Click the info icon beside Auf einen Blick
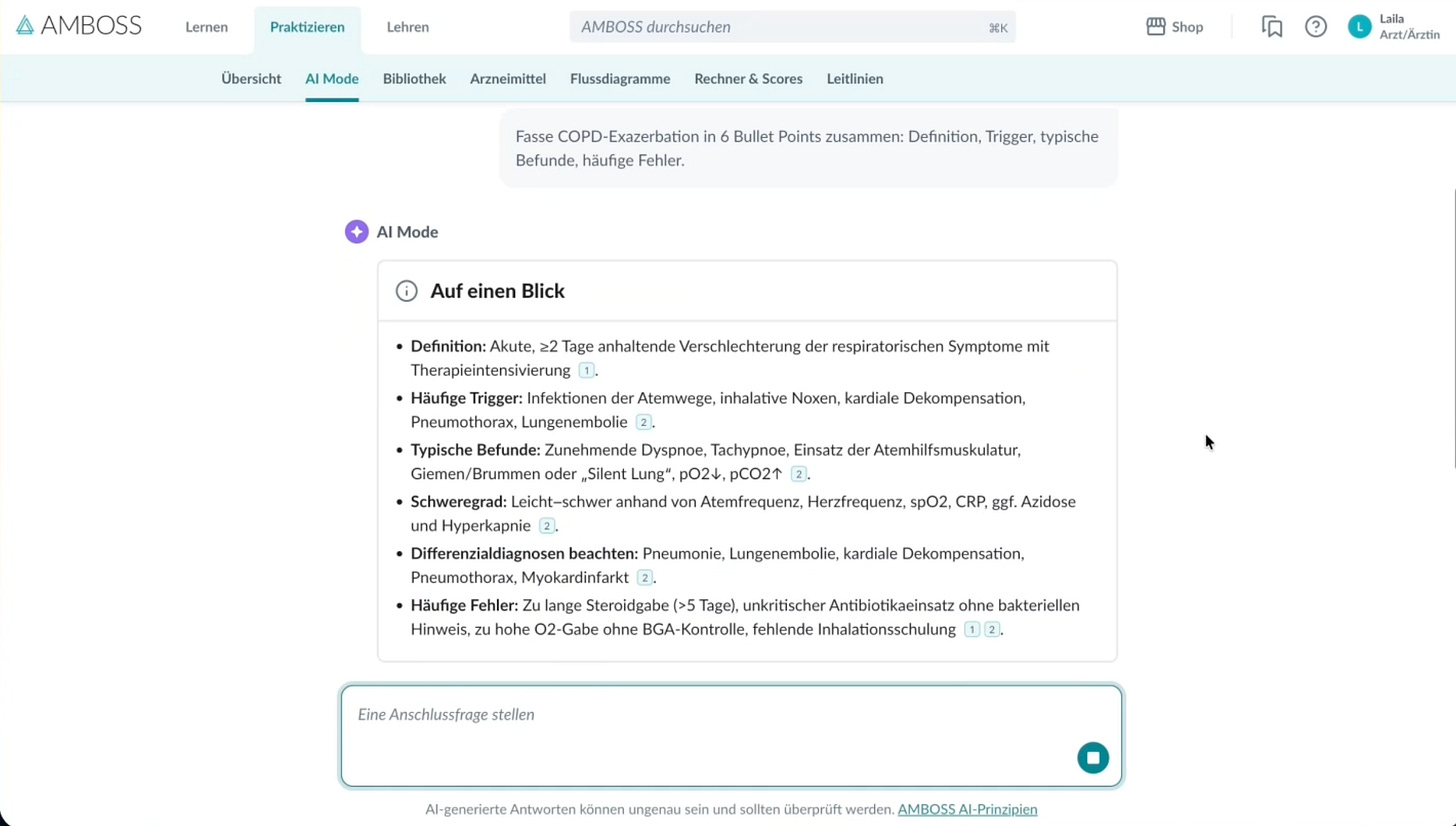This screenshot has width=1456, height=826. [406, 291]
